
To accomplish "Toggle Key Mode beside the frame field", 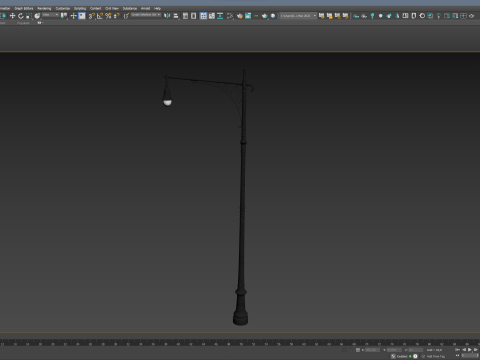I will [457, 356].
